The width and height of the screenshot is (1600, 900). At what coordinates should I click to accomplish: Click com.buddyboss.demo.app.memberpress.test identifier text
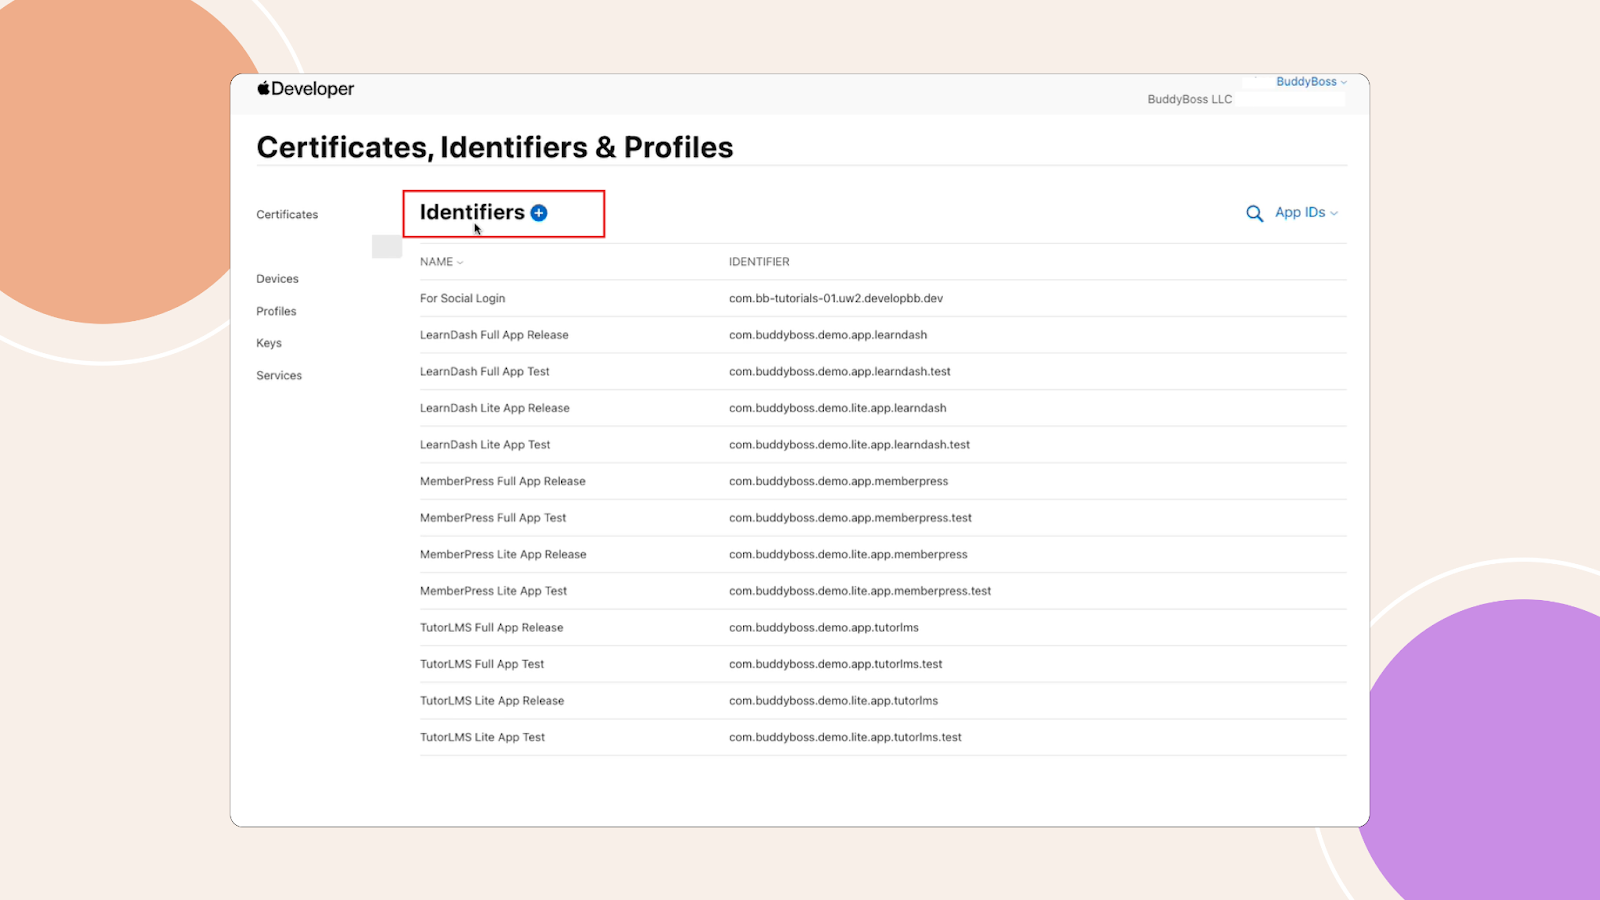pos(851,518)
